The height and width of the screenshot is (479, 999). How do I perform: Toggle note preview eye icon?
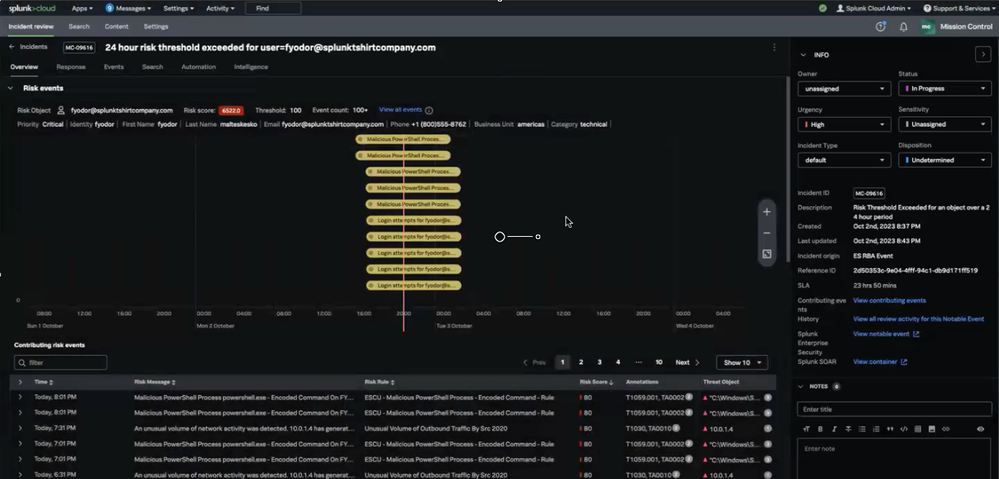pyautogui.click(x=980, y=429)
